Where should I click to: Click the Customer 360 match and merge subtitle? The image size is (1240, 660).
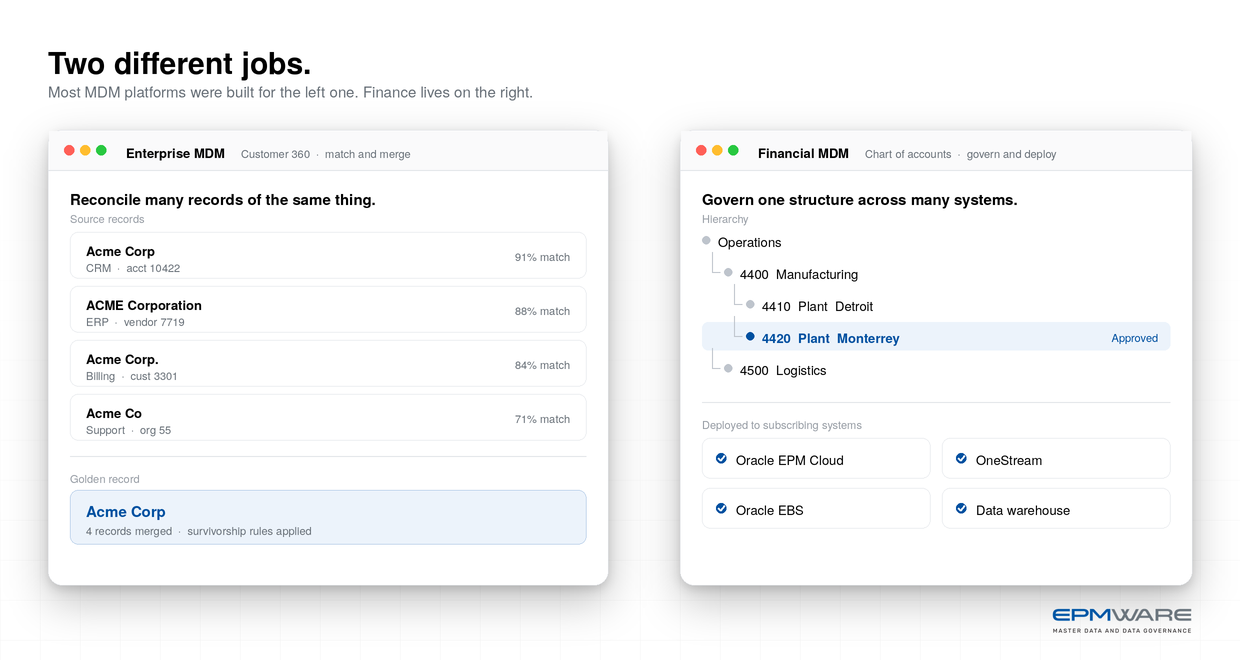tap(326, 155)
